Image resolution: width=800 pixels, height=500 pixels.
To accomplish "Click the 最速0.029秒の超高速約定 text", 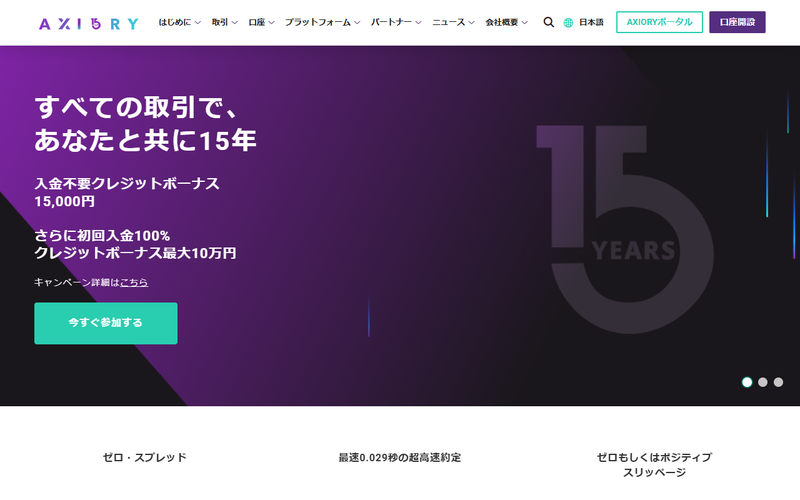I will [400, 457].
